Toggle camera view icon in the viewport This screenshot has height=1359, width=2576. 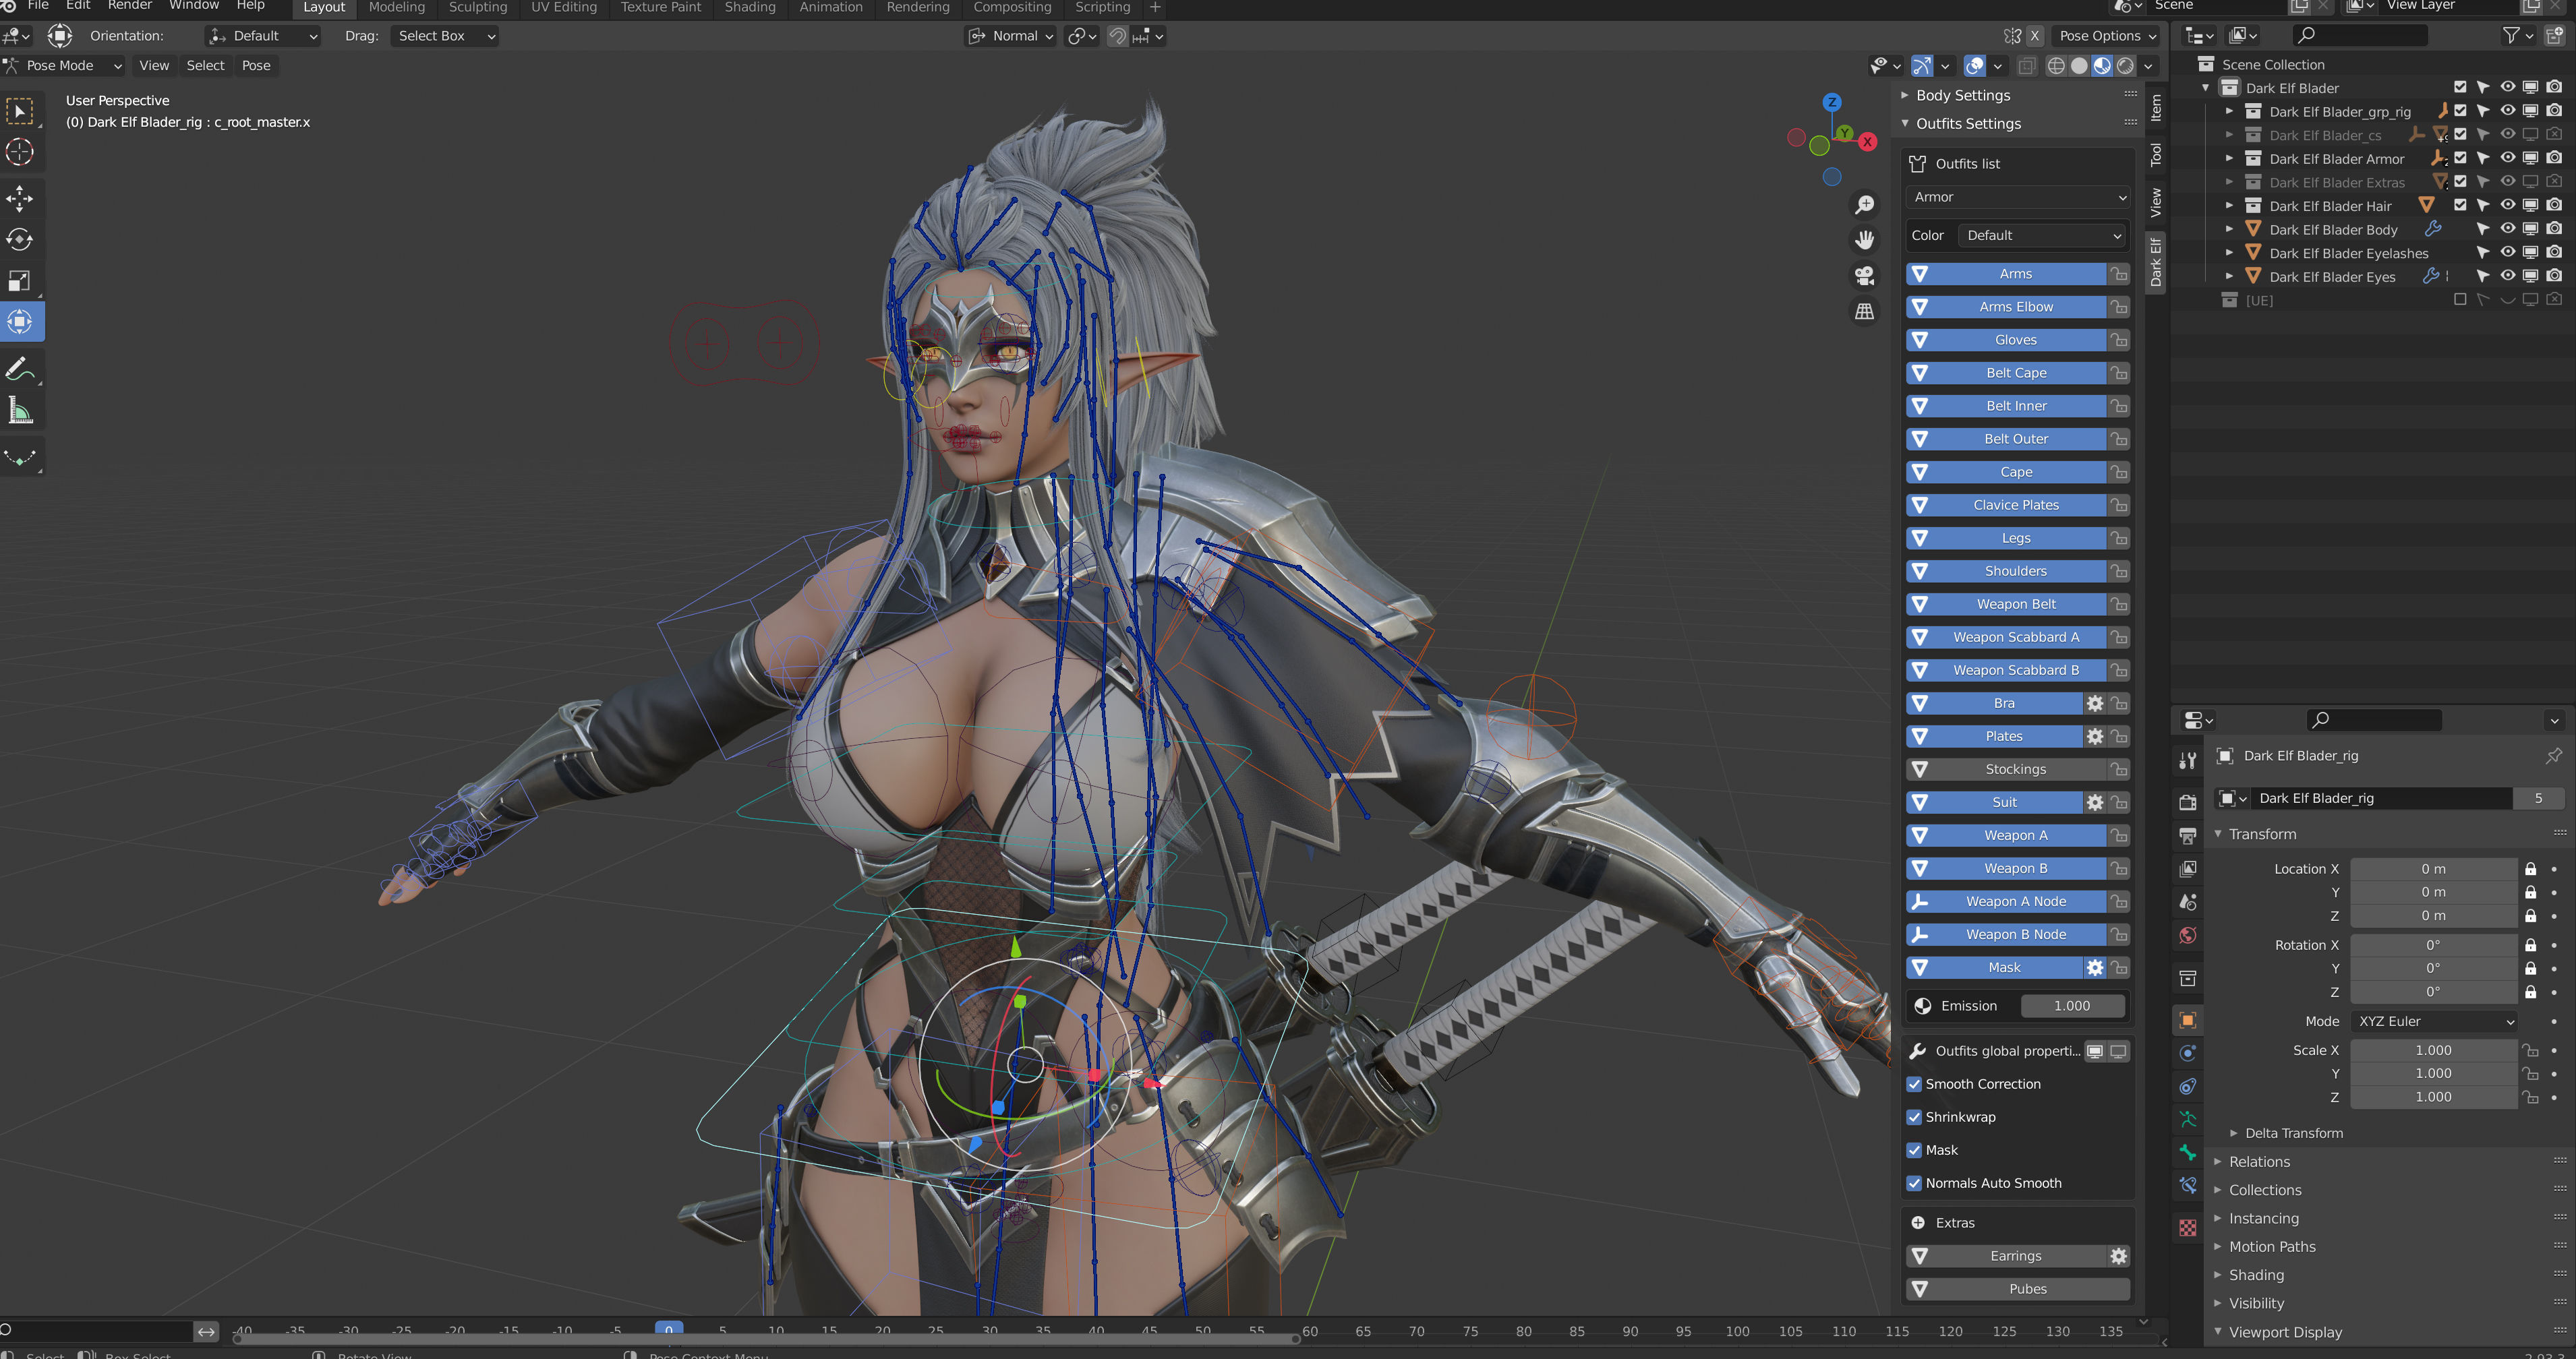click(x=1865, y=275)
